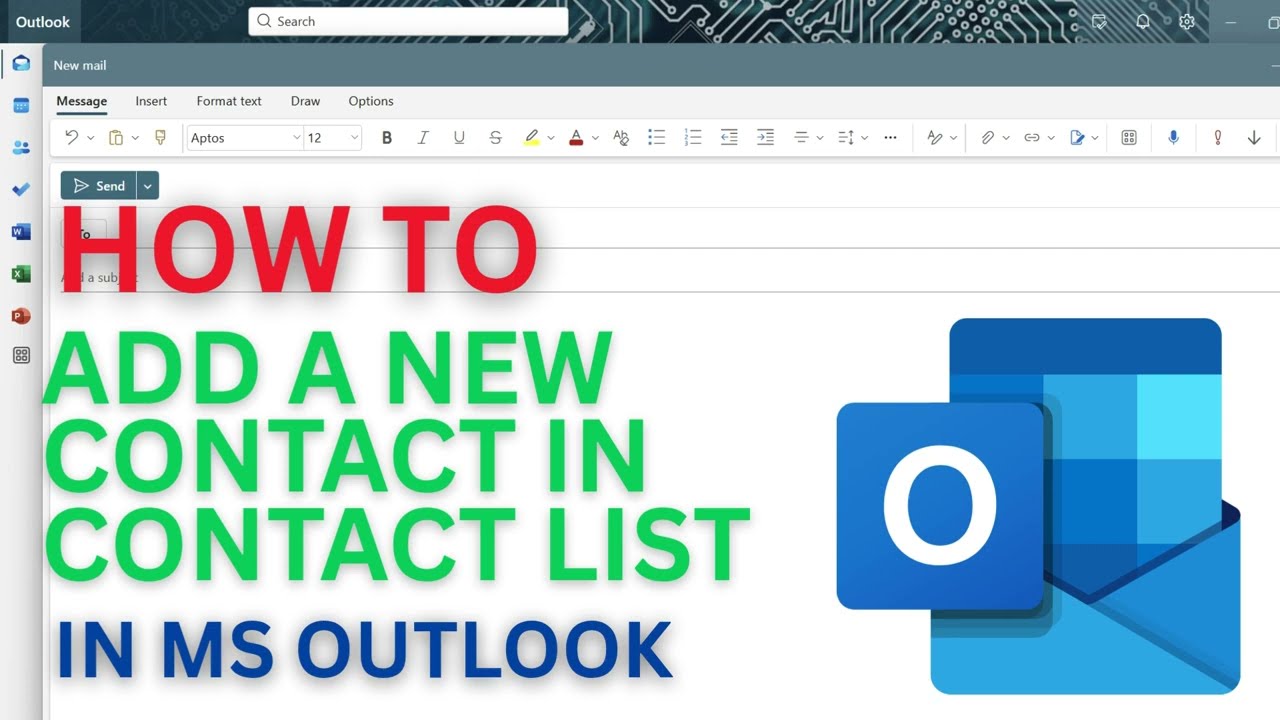Toggle bold formatting
This screenshot has height=720, width=1280.
click(x=387, y=138)
